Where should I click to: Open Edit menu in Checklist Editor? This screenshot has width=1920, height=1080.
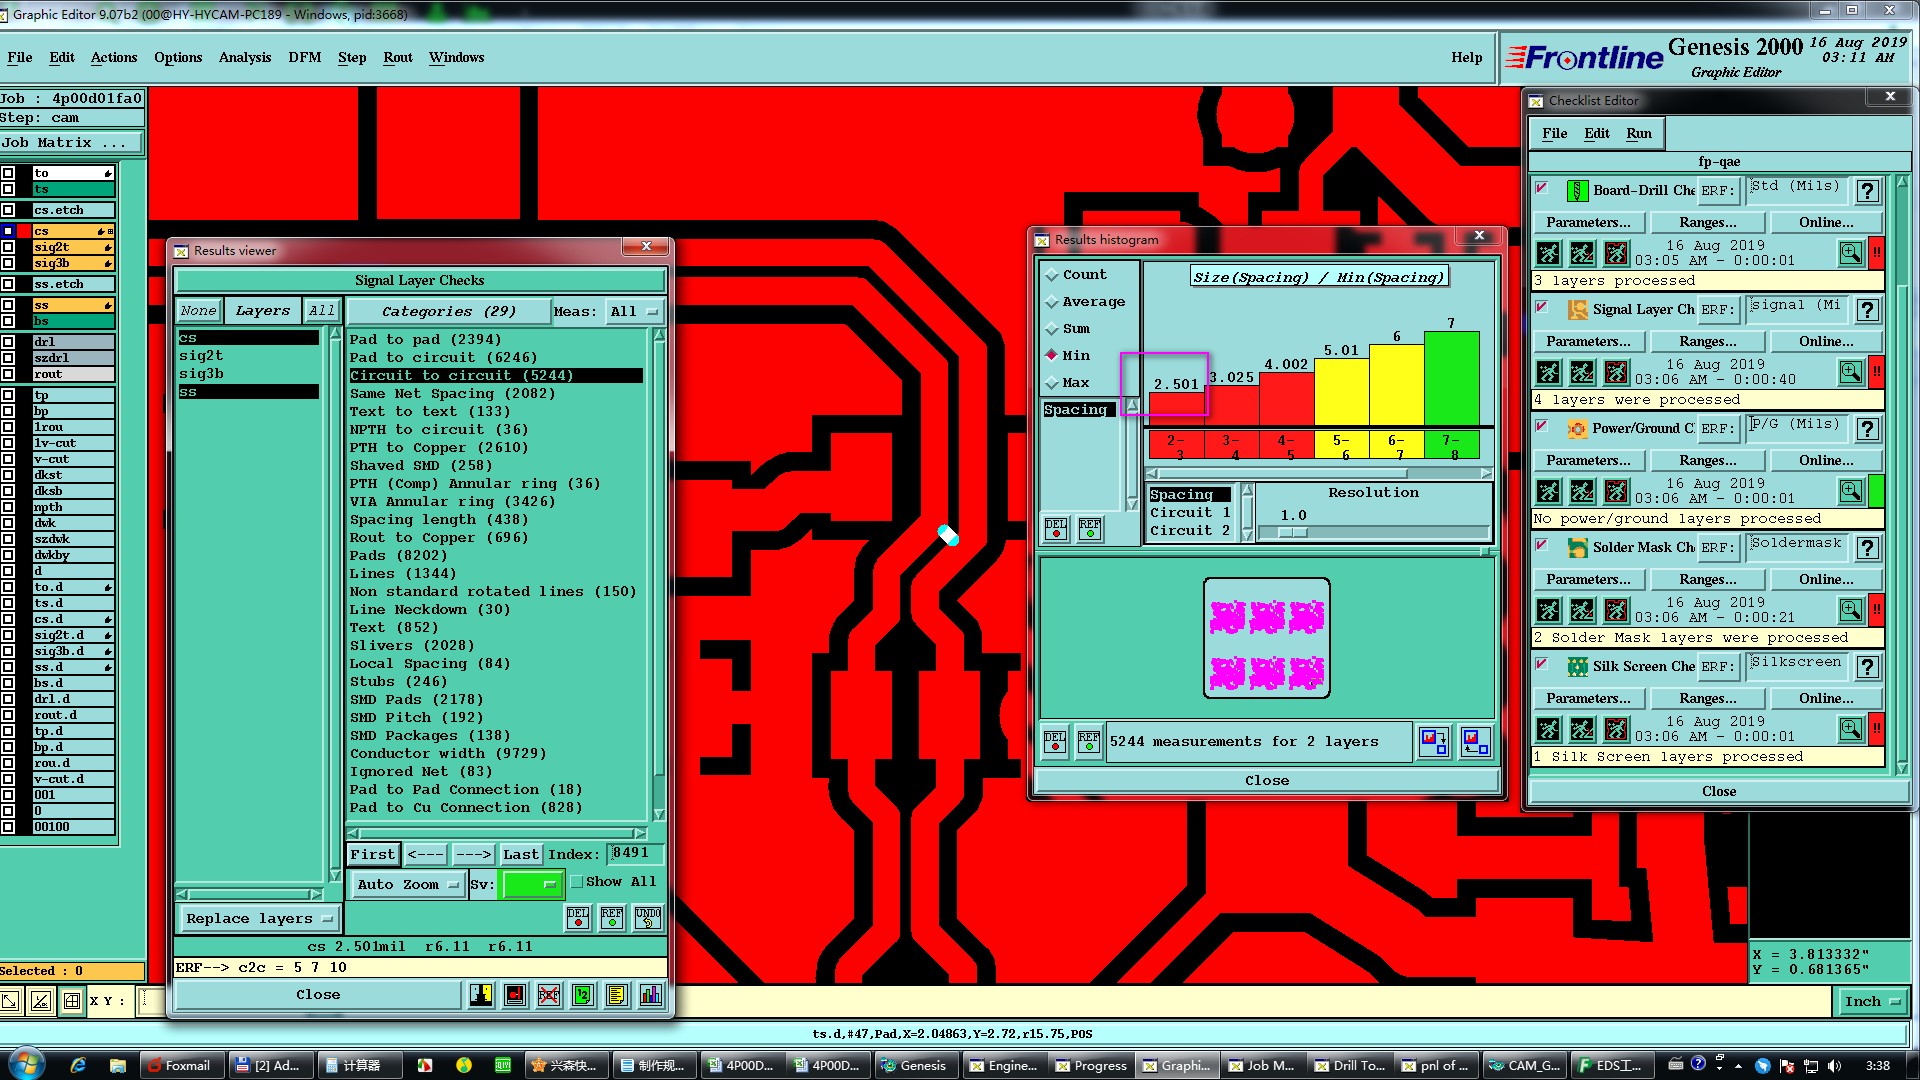[x=1597, y=133]
